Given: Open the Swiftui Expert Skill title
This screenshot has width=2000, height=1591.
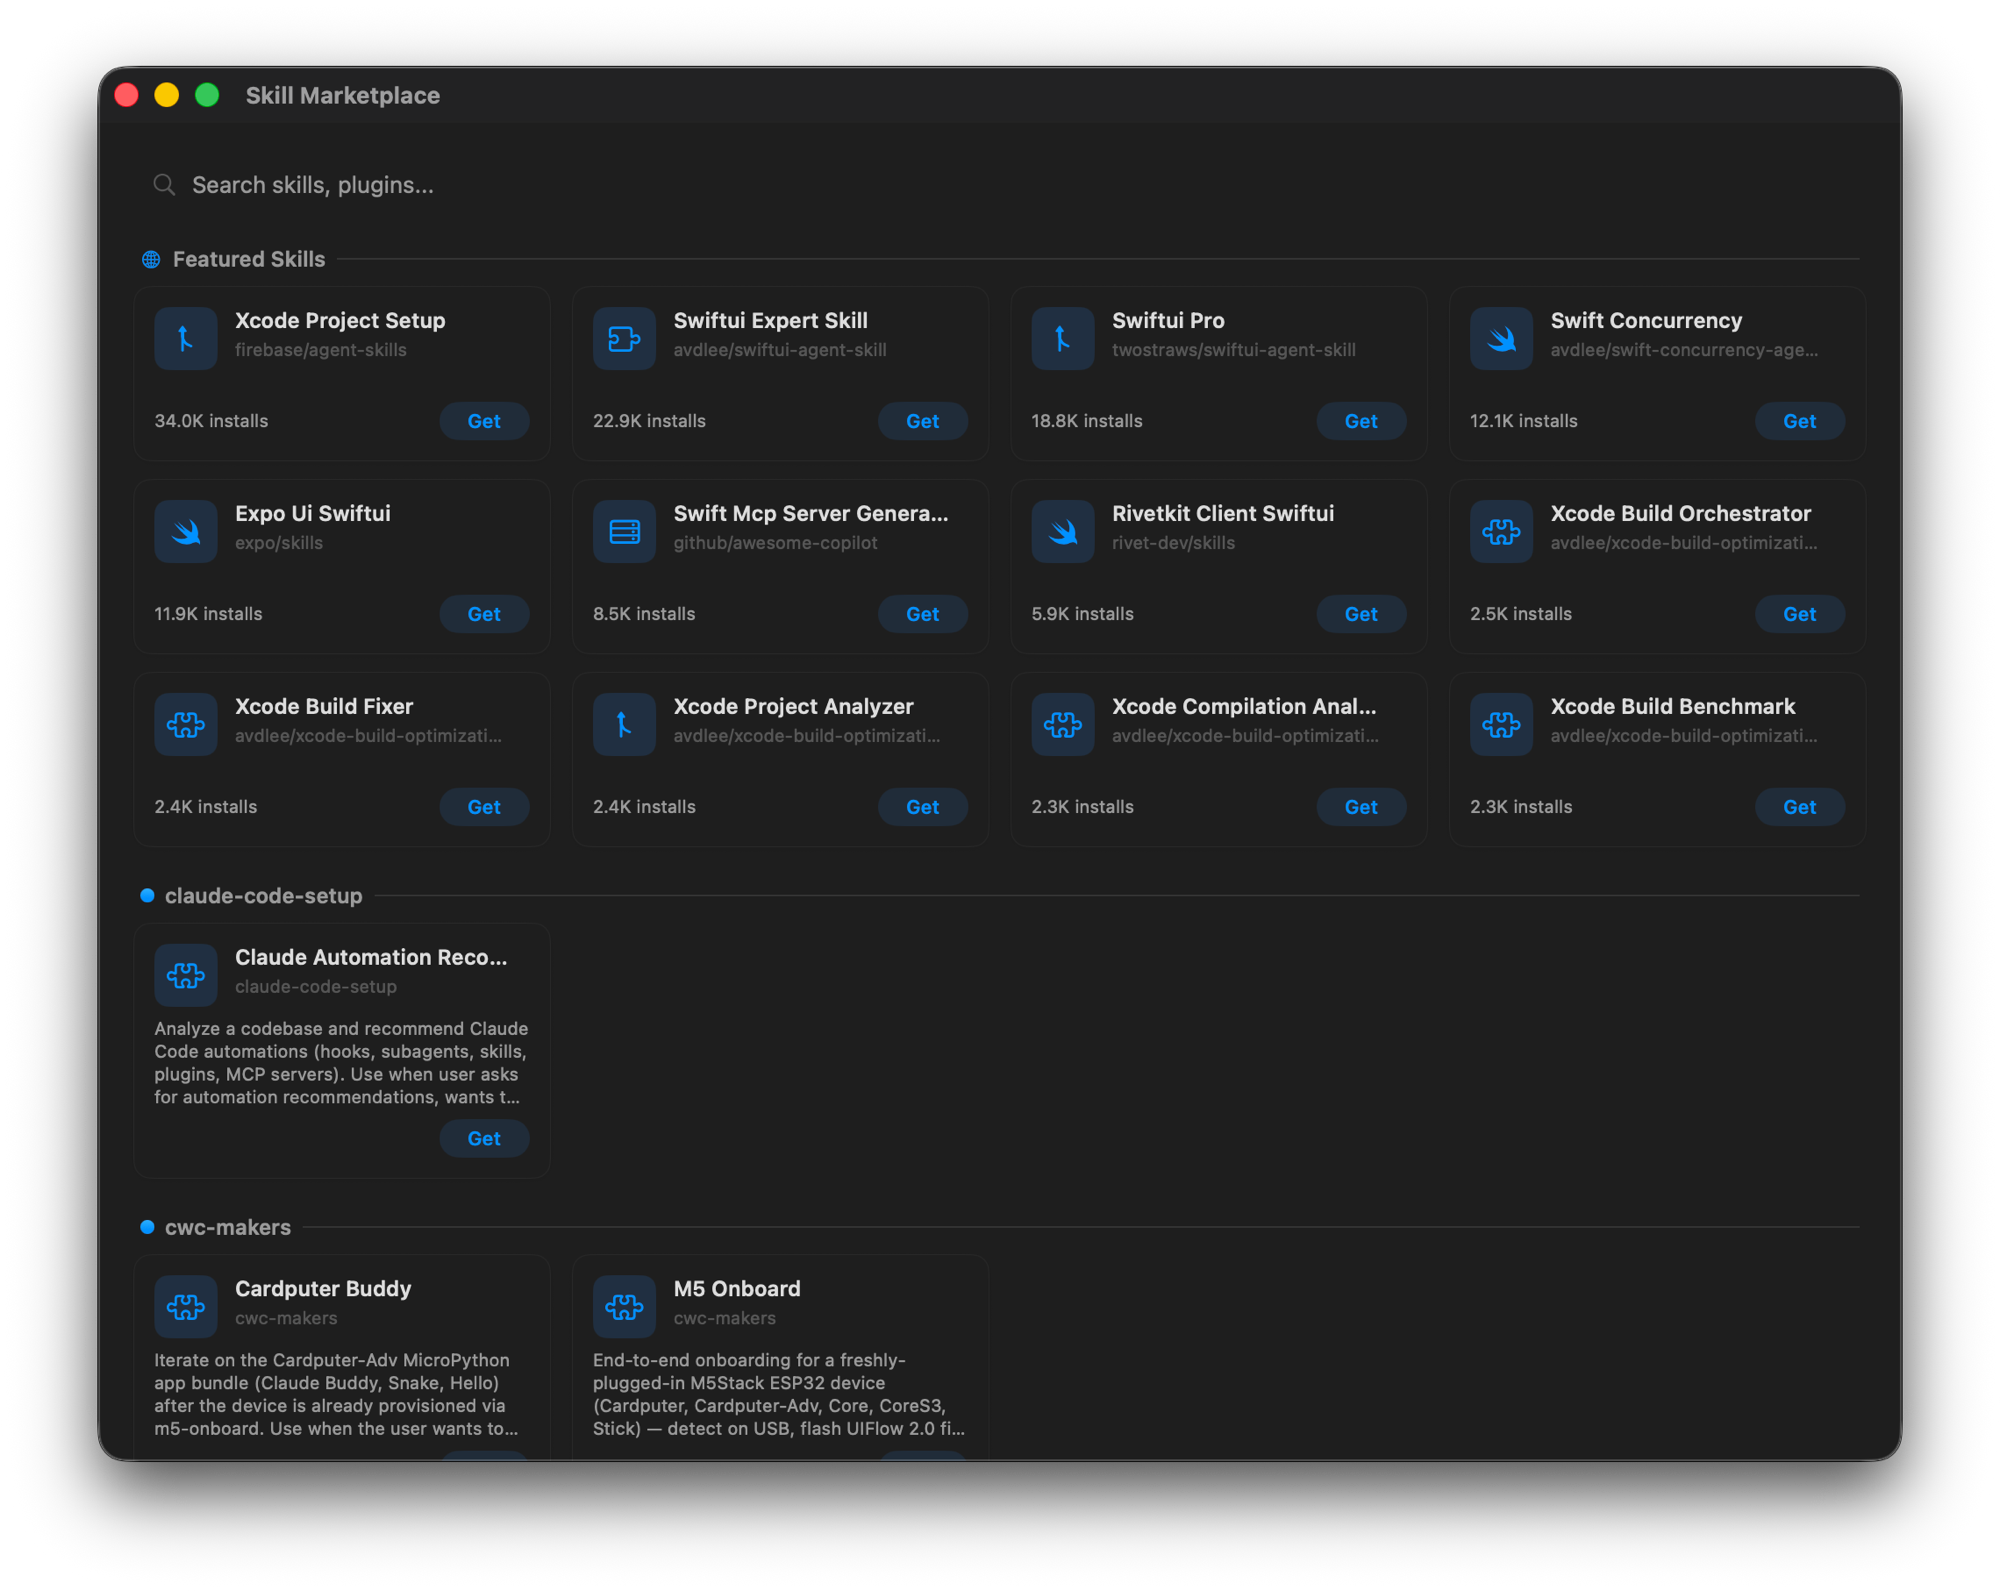Looking at the screenshot, I should pos(770,320).
